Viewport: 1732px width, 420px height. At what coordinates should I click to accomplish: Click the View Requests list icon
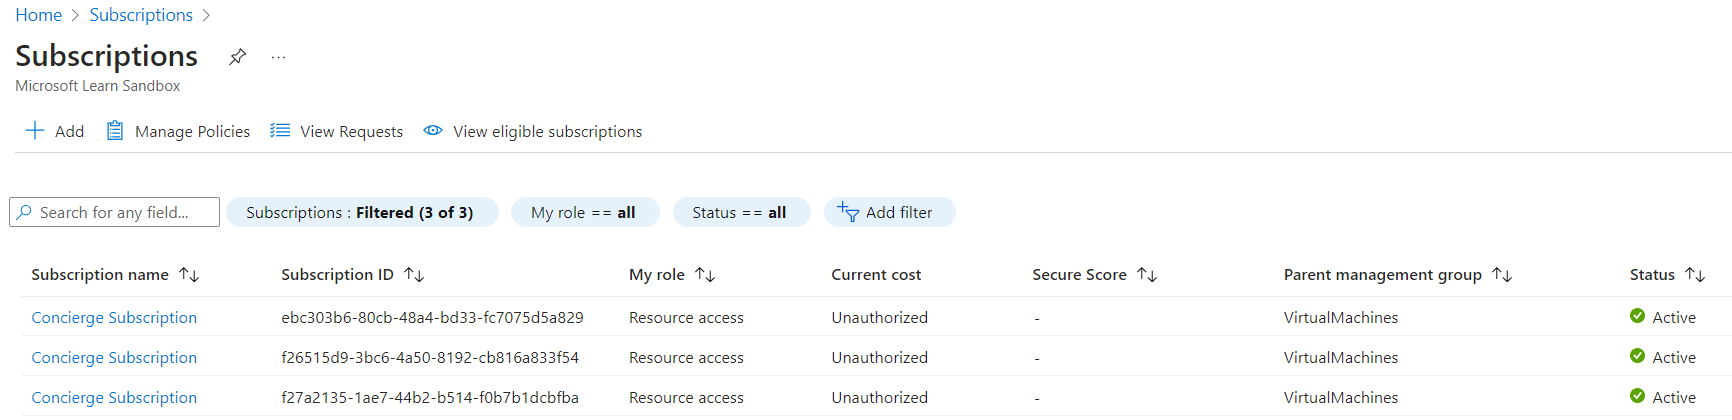pyautogui.click(x=280, y=131)
